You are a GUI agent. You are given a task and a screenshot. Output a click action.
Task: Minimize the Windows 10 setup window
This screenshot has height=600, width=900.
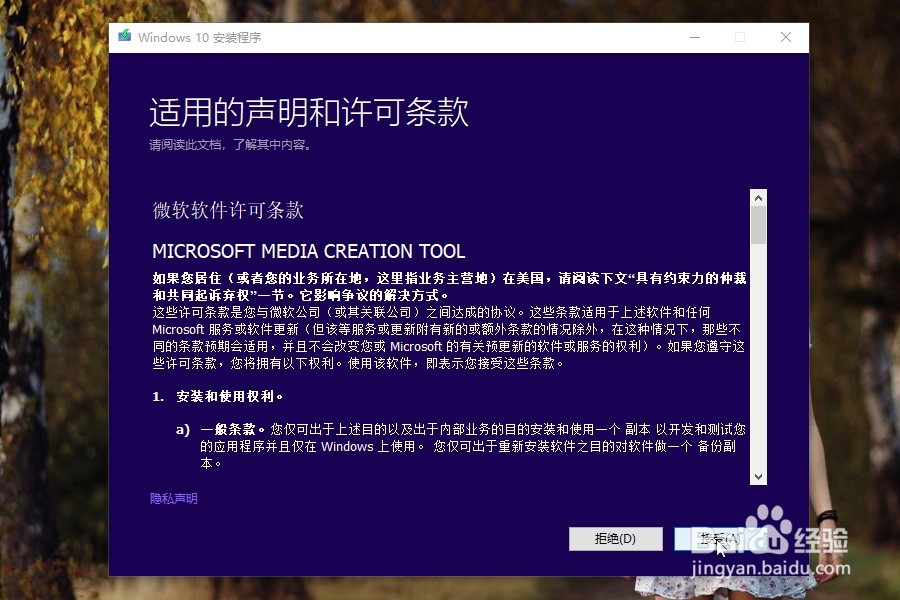[x=695, y=37]
